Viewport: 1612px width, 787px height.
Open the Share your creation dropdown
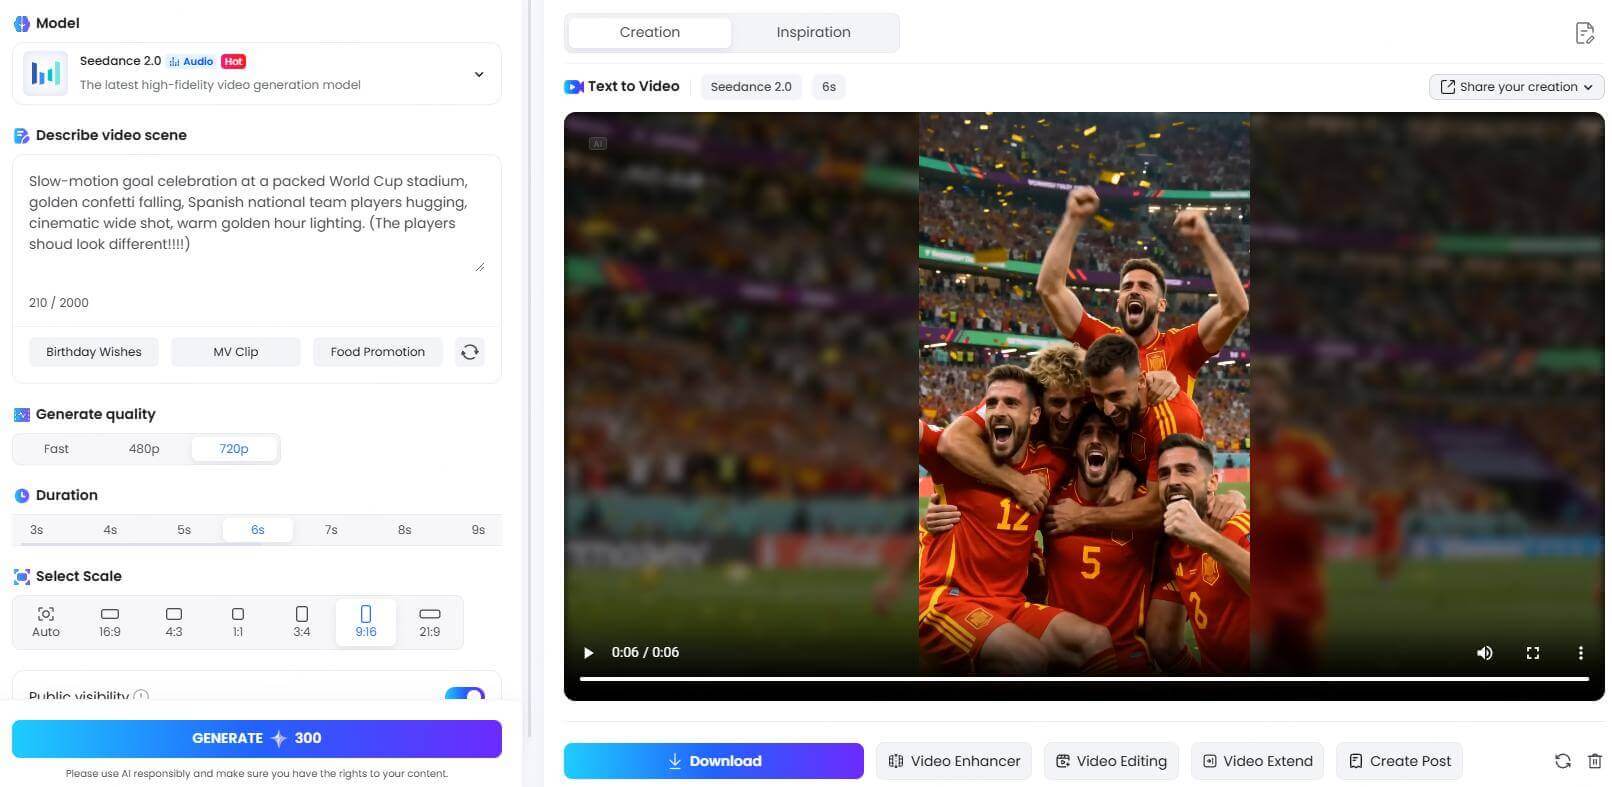(x=1516, y=87)
